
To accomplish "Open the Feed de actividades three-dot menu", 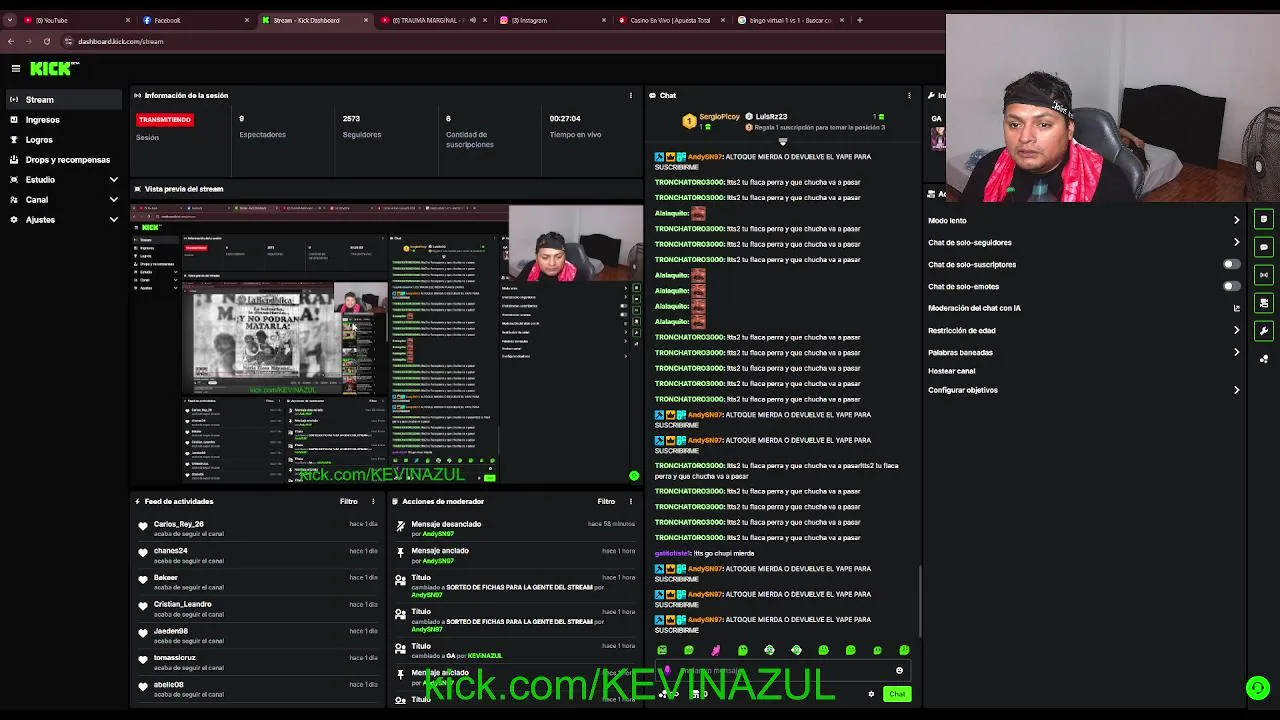I will [373, 501].
